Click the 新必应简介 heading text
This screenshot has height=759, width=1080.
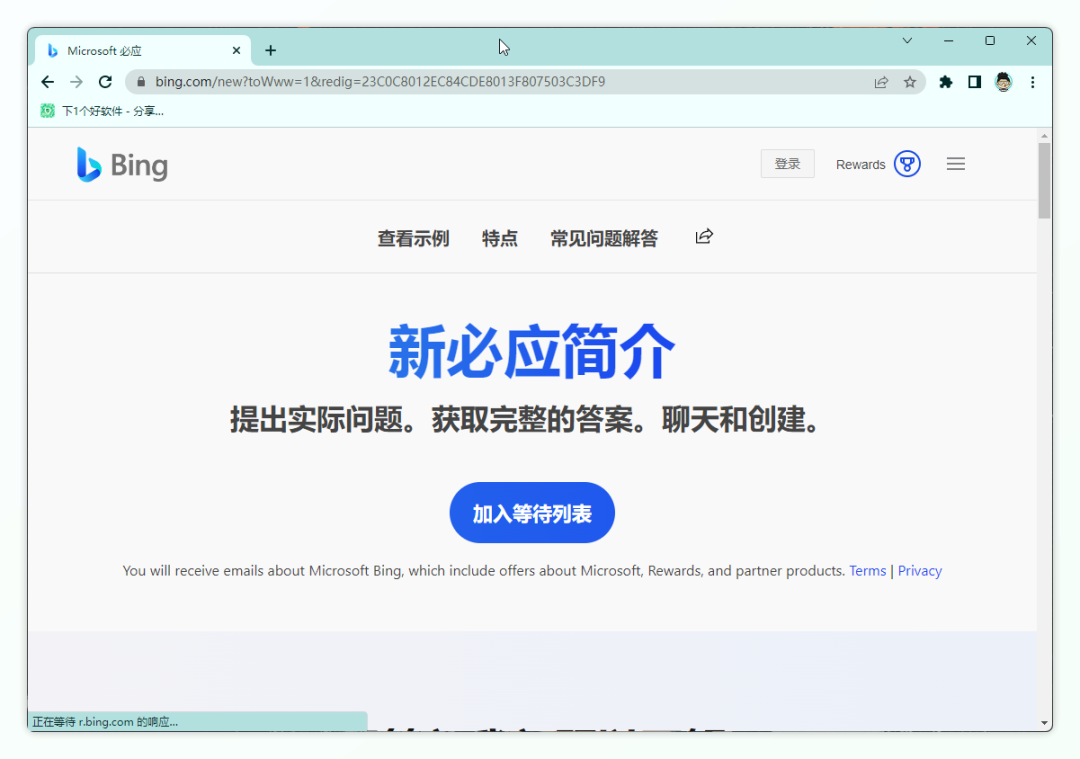[531, 351]
